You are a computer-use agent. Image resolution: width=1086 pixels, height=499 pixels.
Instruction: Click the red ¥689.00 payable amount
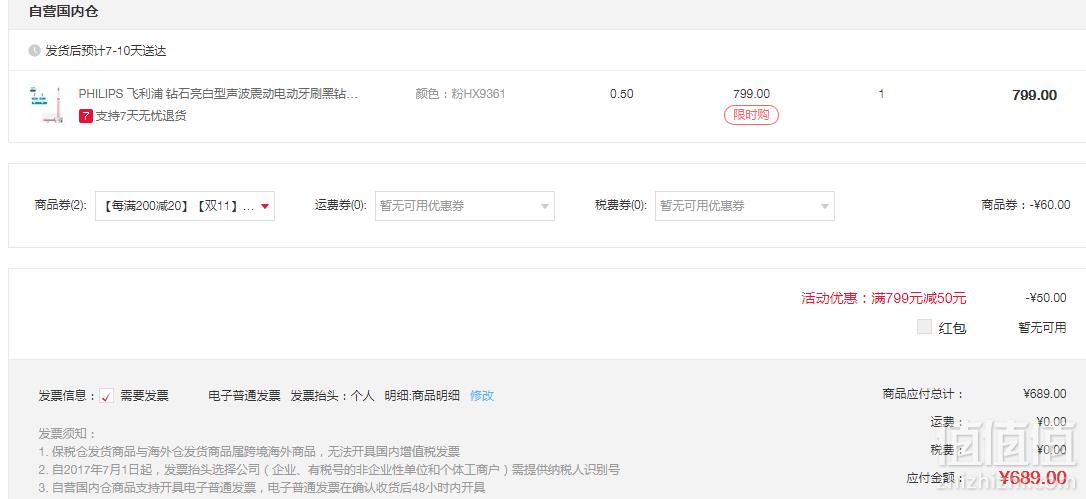(x=1033, y=477)
